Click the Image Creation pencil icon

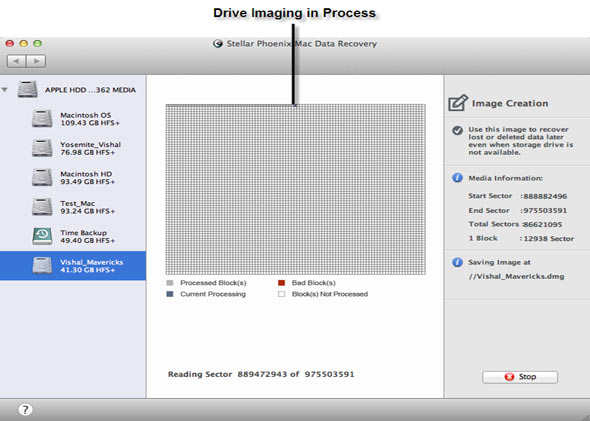pyautogui.click(x=458, y=103)
